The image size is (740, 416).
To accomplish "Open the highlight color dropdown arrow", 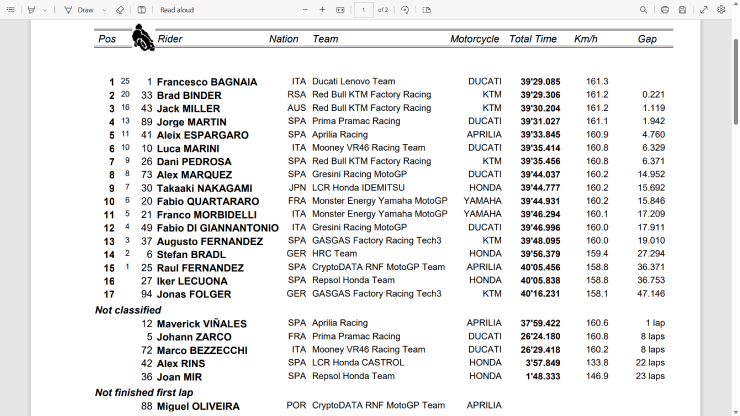I will [x=45, y=10].
